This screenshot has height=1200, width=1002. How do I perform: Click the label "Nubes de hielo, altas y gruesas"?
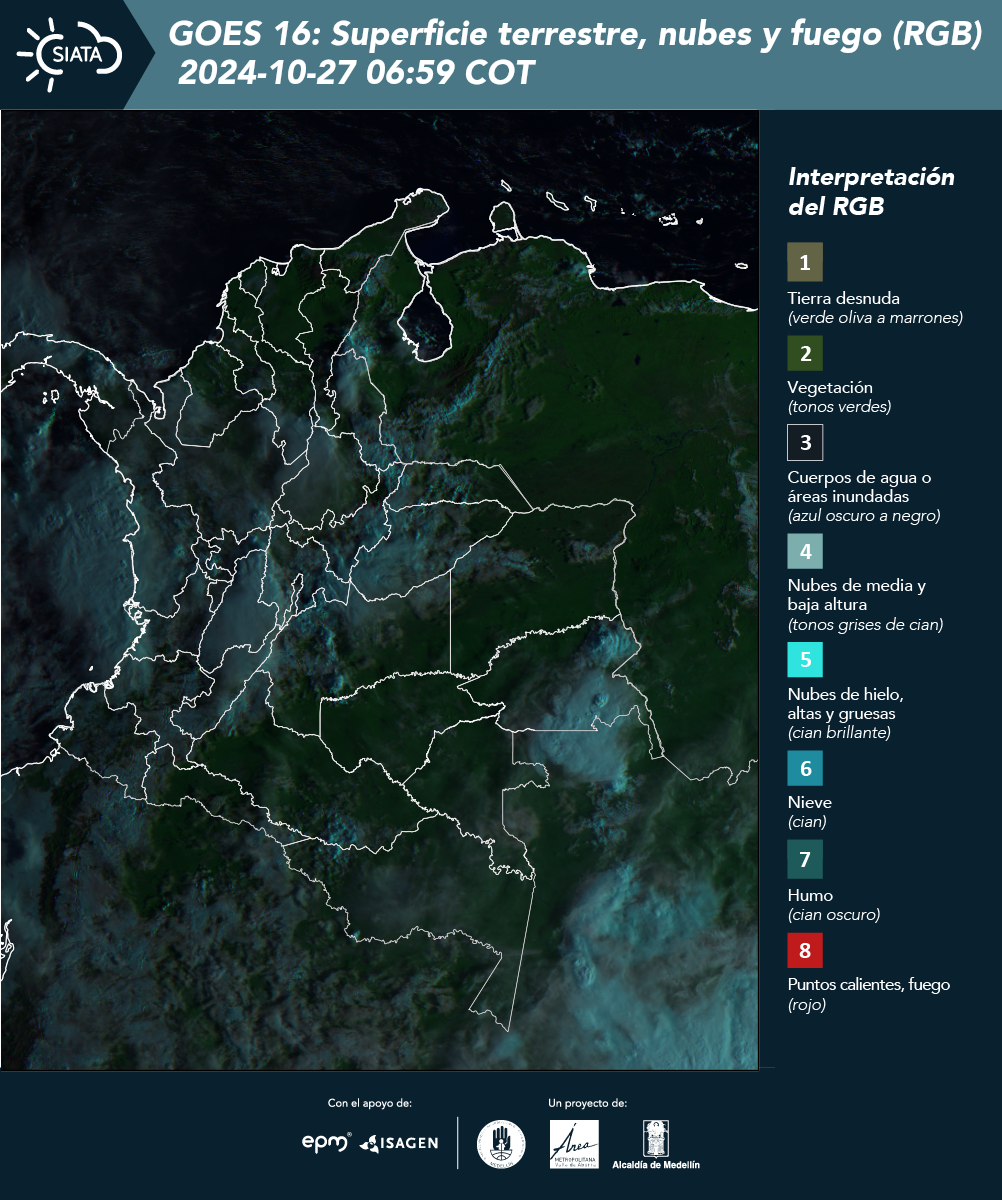coord(845,705)
